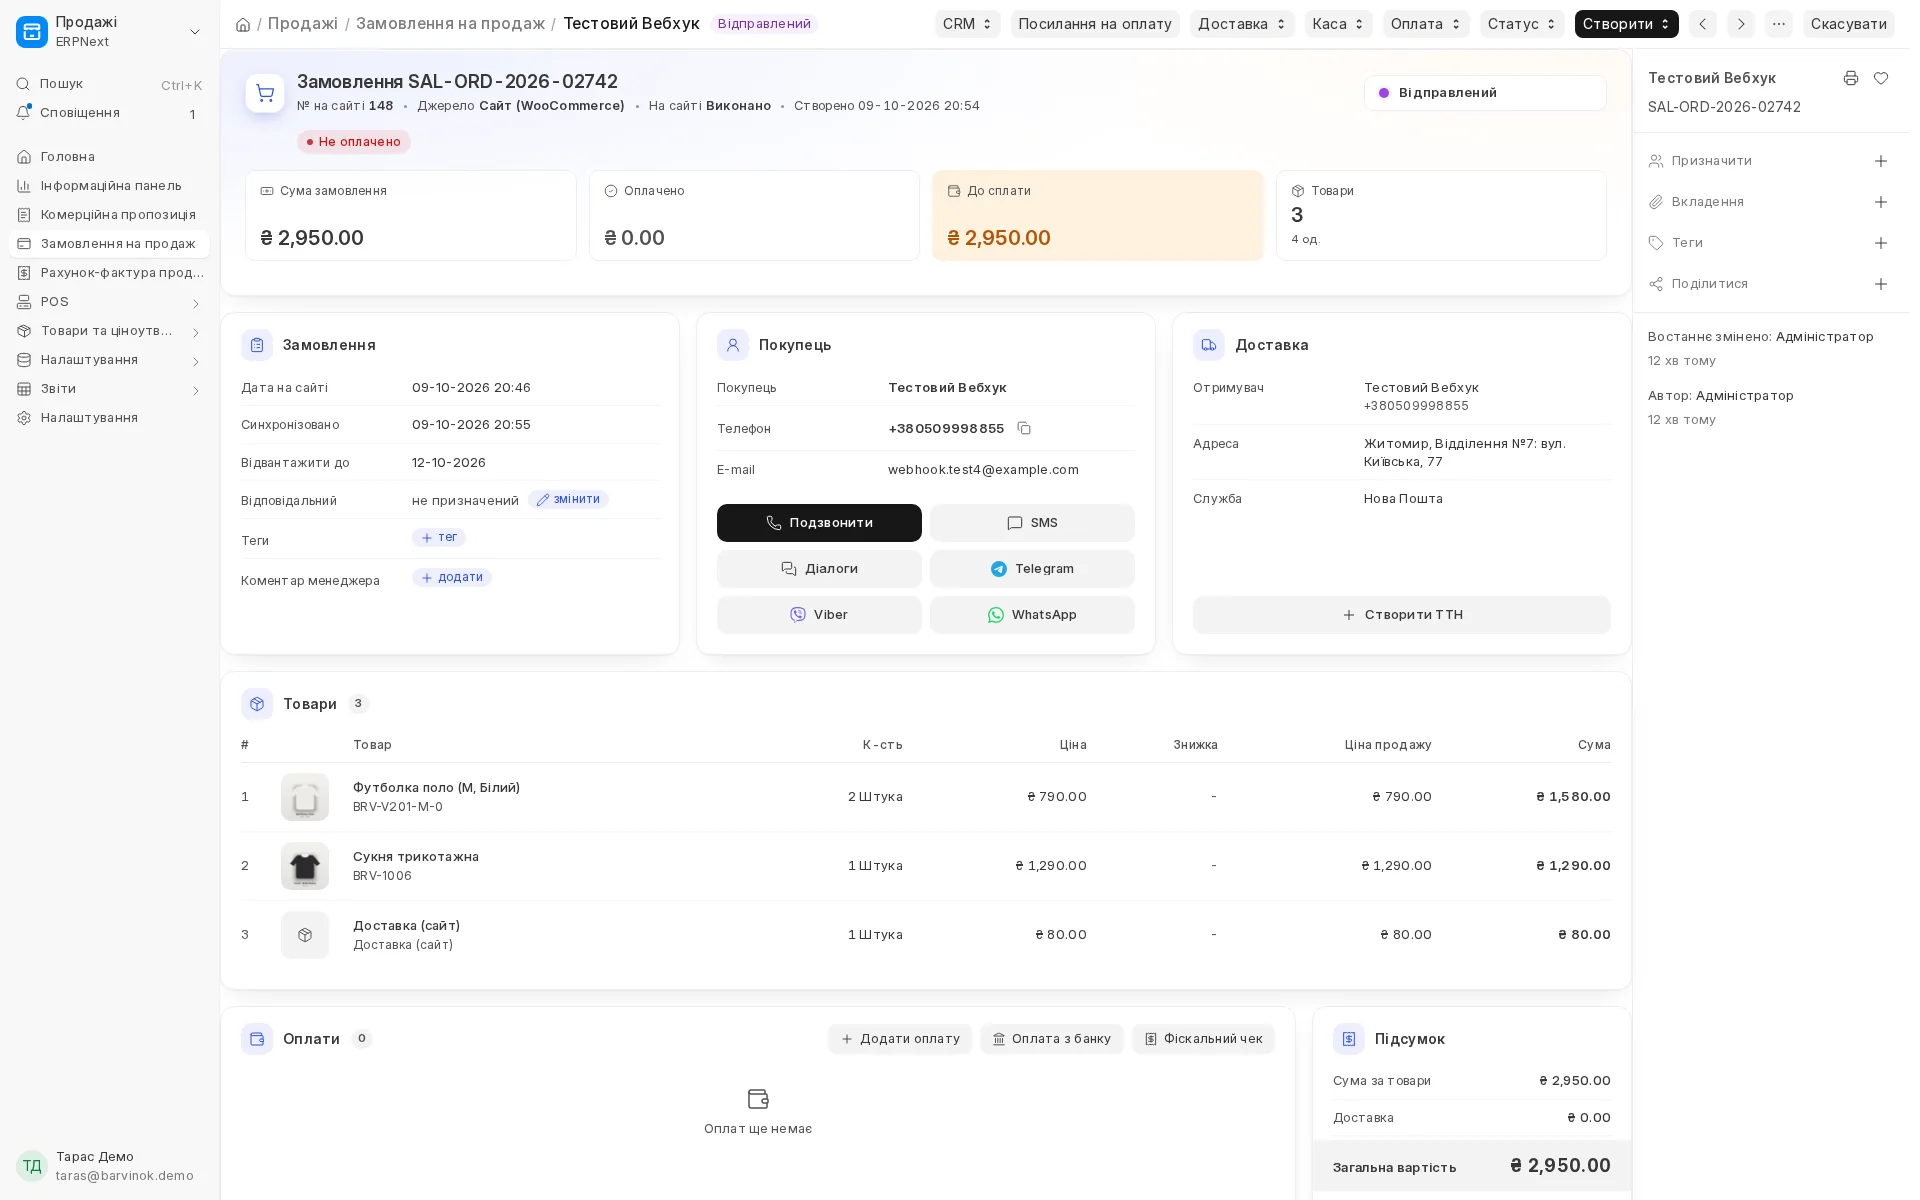Click Створити ТТН button
1920x1200 pixels.
pos(1401,615)
